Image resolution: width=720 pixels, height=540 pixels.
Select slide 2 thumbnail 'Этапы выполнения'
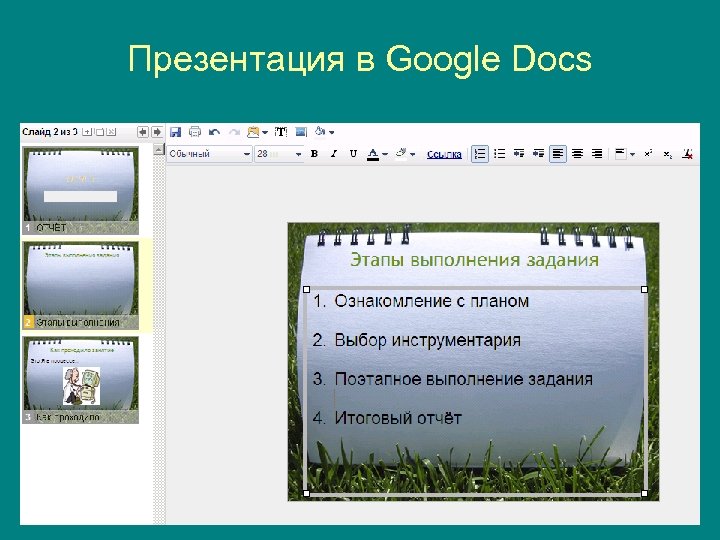pyautogui.click(x=80, y=285)
